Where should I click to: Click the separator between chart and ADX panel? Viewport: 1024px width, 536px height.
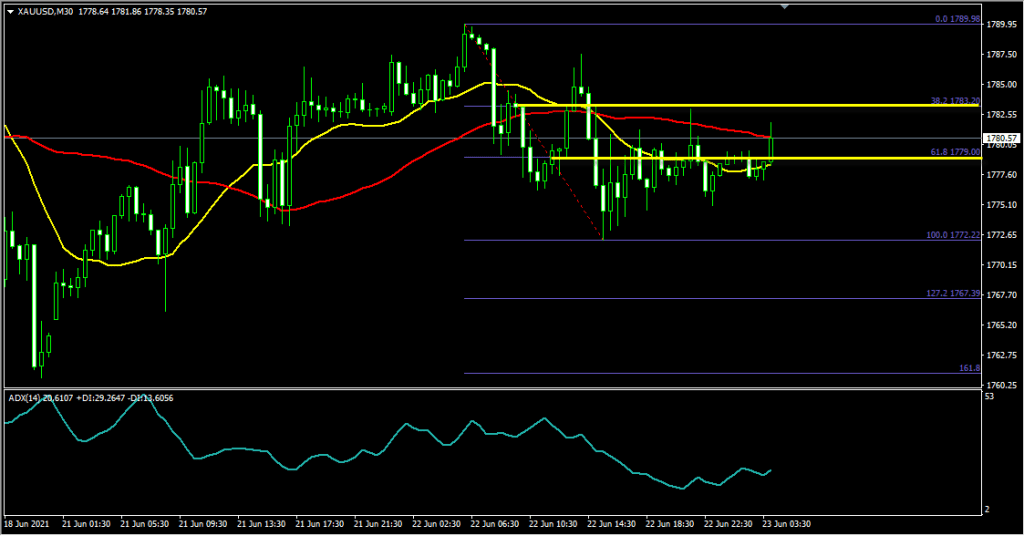490,389
